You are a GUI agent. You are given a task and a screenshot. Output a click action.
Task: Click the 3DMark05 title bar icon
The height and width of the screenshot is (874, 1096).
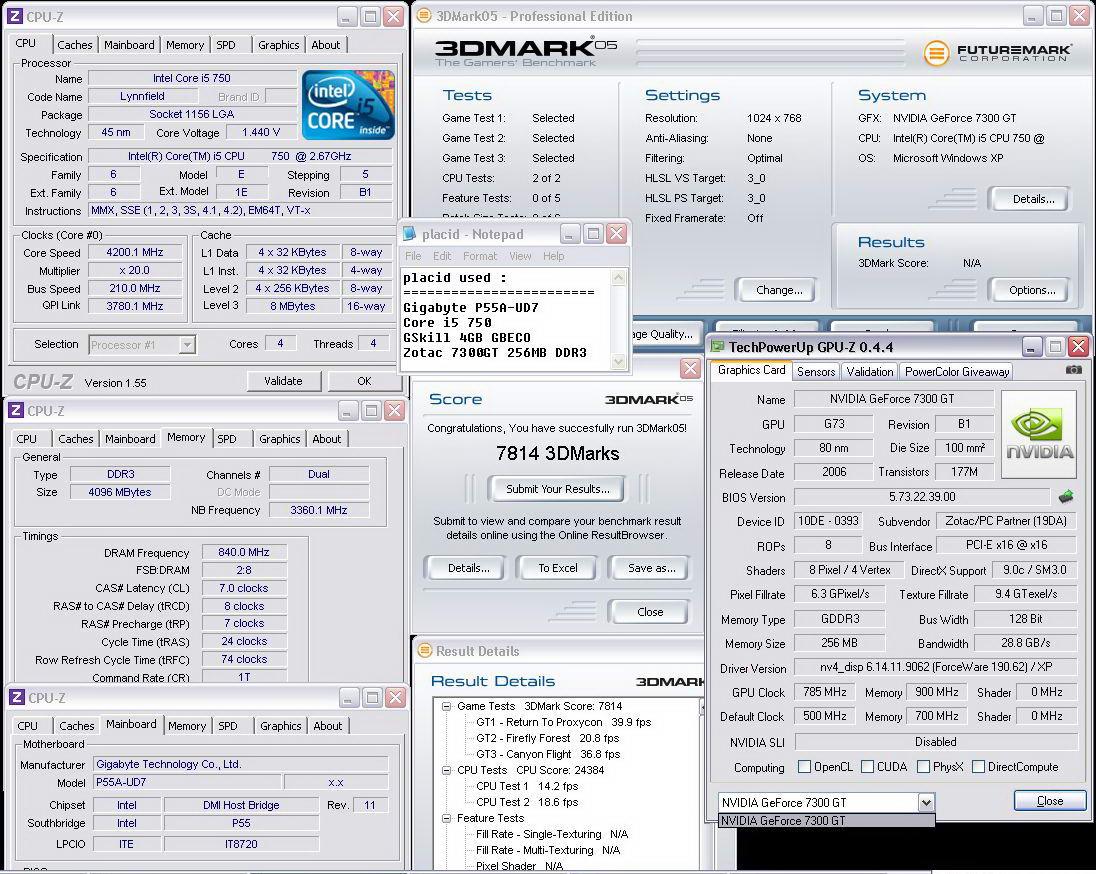(424, 15)
